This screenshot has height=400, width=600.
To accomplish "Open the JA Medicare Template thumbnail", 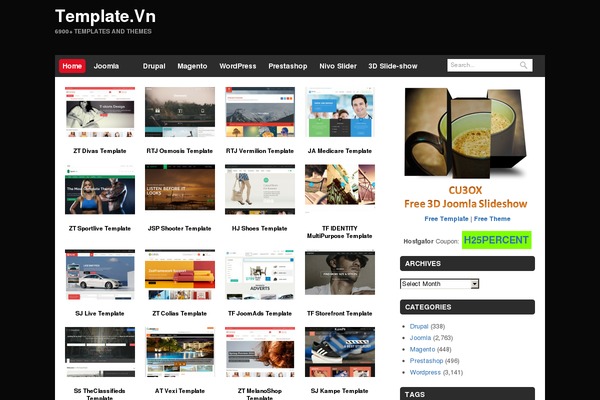I will pyautogui.click(x=340, y=112).
